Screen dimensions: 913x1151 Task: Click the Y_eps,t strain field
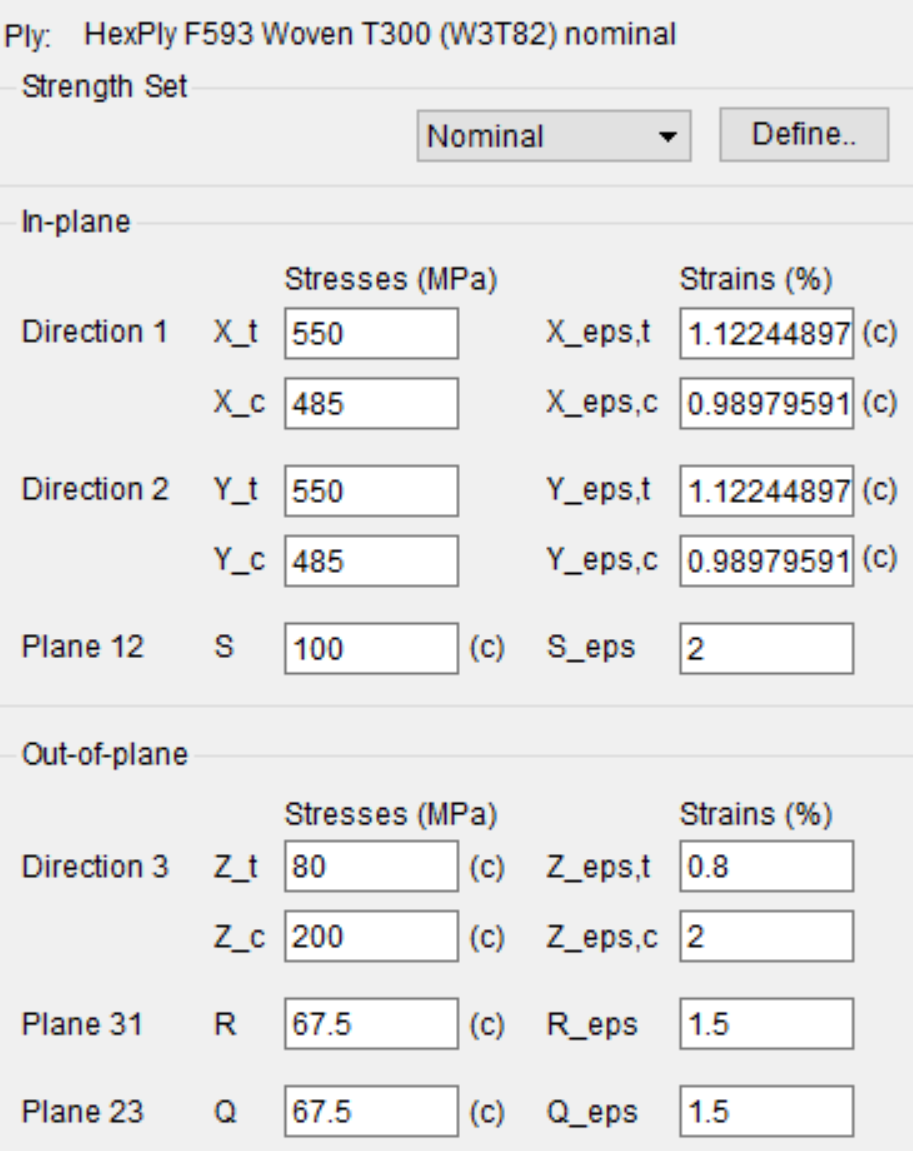pyautogui.click(x=766, y=491)
